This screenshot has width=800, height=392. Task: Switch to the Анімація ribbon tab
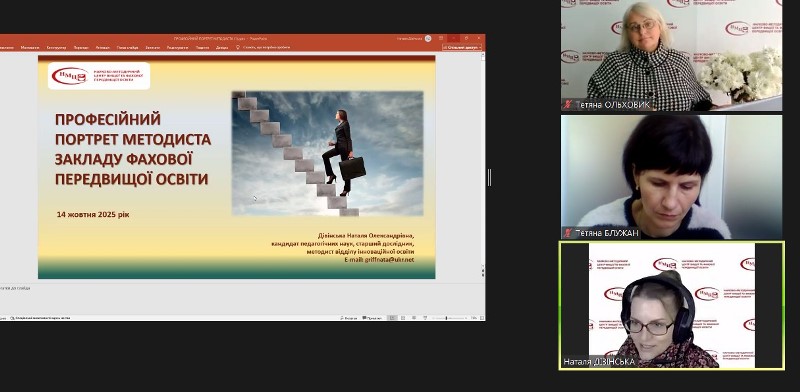(x=103, y=47)
